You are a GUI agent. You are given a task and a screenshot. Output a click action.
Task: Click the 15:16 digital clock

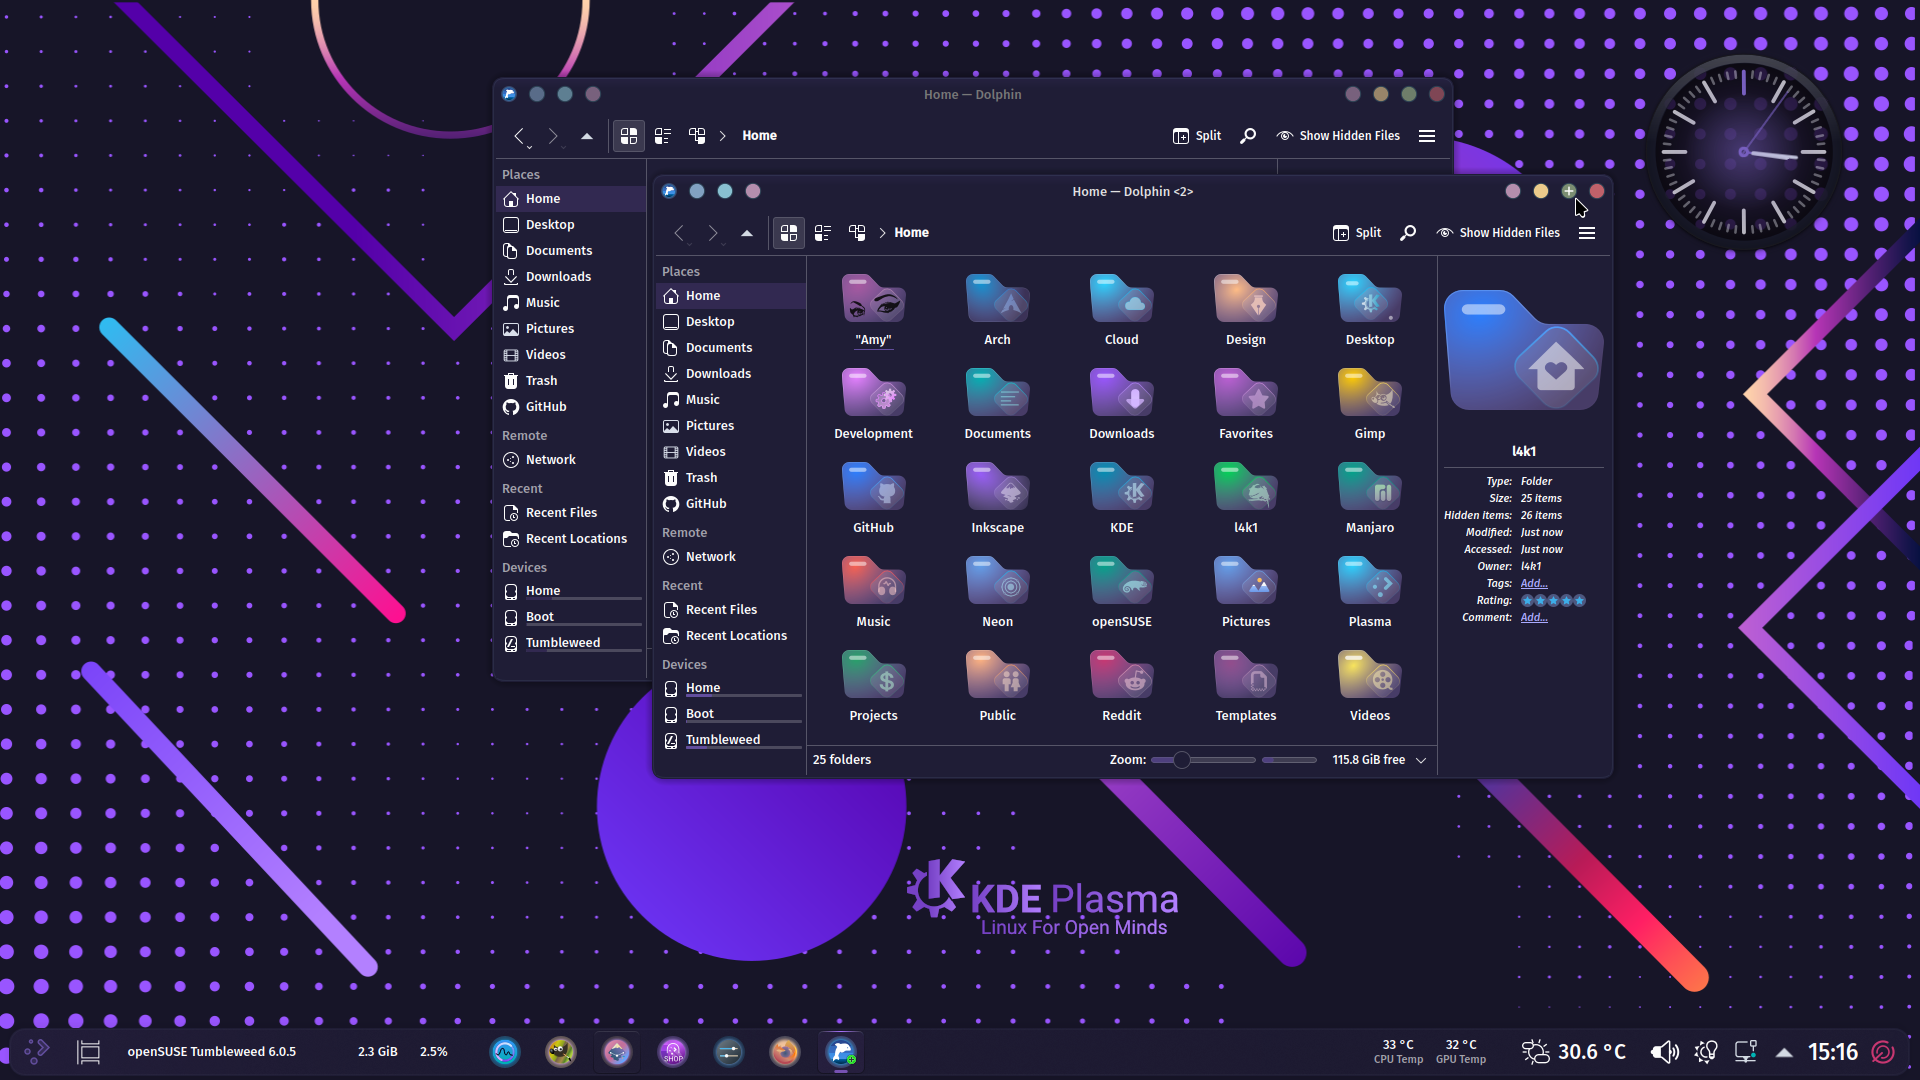click(x=1832, y=1052)
